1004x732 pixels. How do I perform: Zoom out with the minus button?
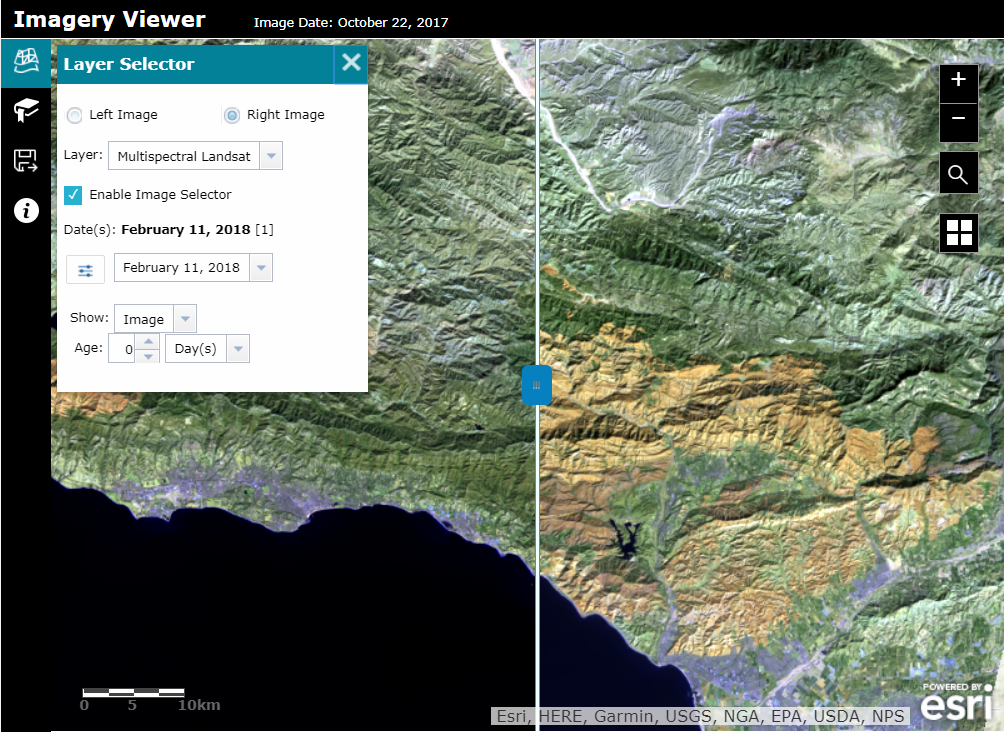958,121
